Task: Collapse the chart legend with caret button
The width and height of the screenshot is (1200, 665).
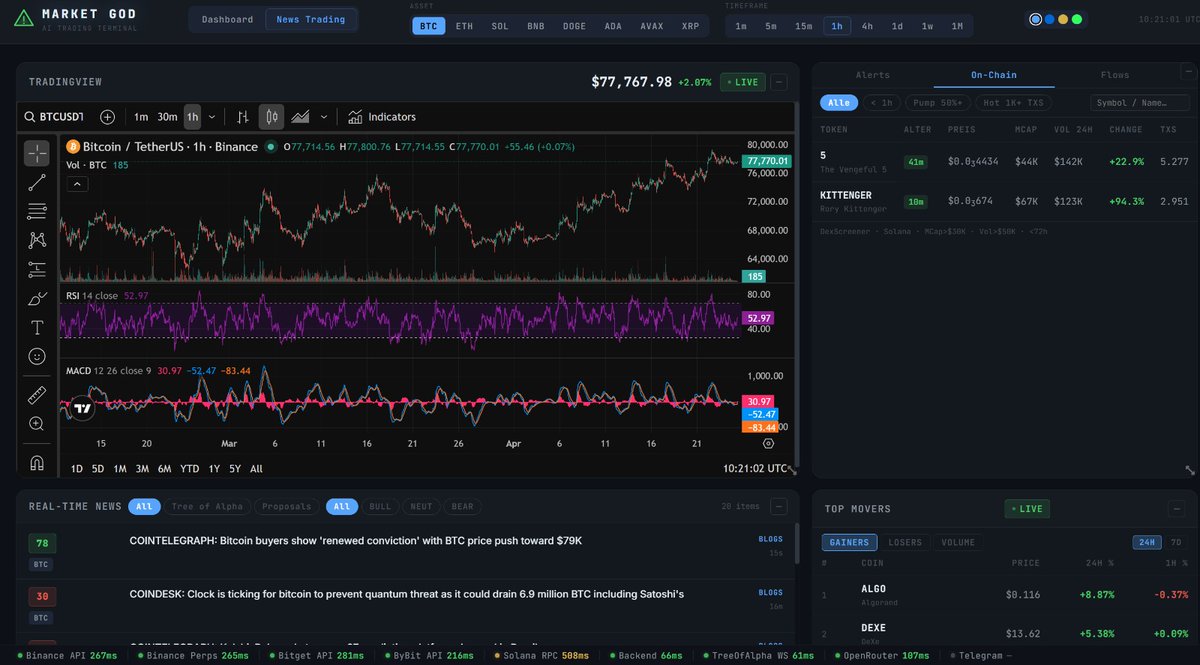Action: pyautogui.click(x=77, y=184)
